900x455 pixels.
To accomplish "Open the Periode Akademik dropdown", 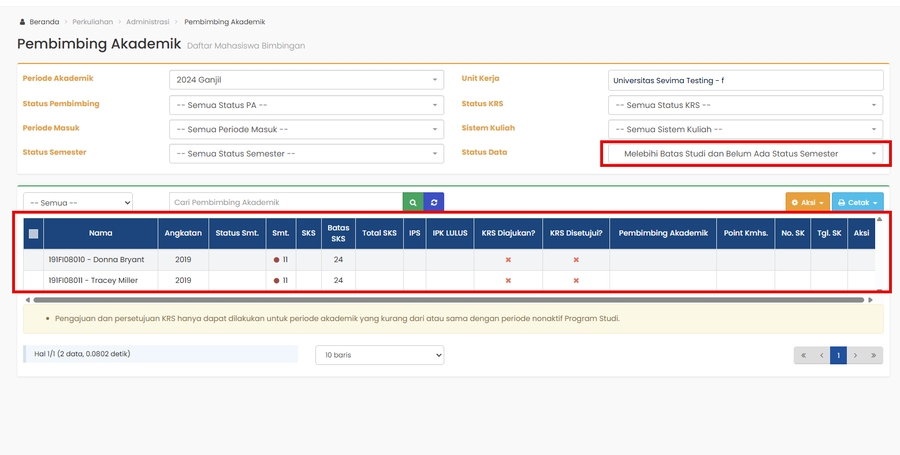I will tap(305, 80).
